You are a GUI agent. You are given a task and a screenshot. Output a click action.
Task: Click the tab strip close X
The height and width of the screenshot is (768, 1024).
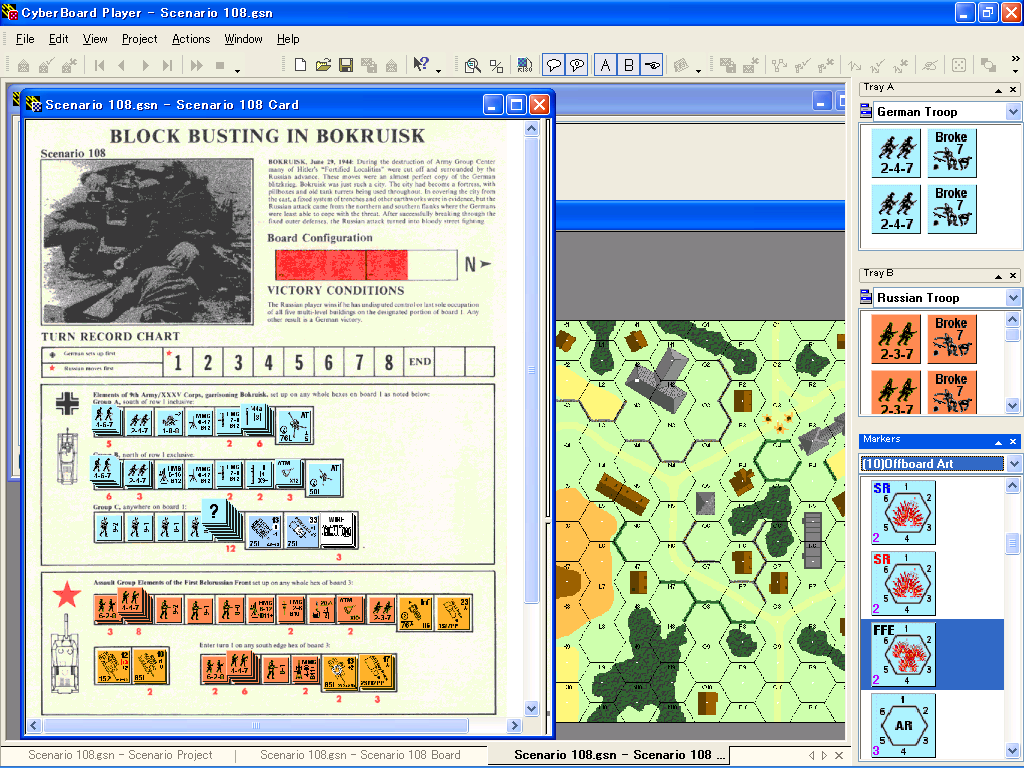pos(839,755)
